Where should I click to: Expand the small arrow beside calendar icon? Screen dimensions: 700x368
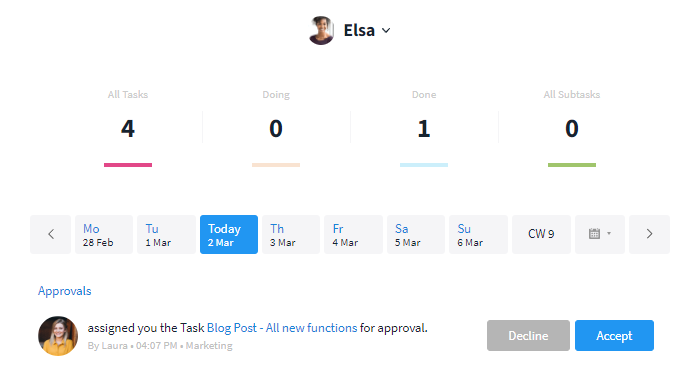point(609,234)
